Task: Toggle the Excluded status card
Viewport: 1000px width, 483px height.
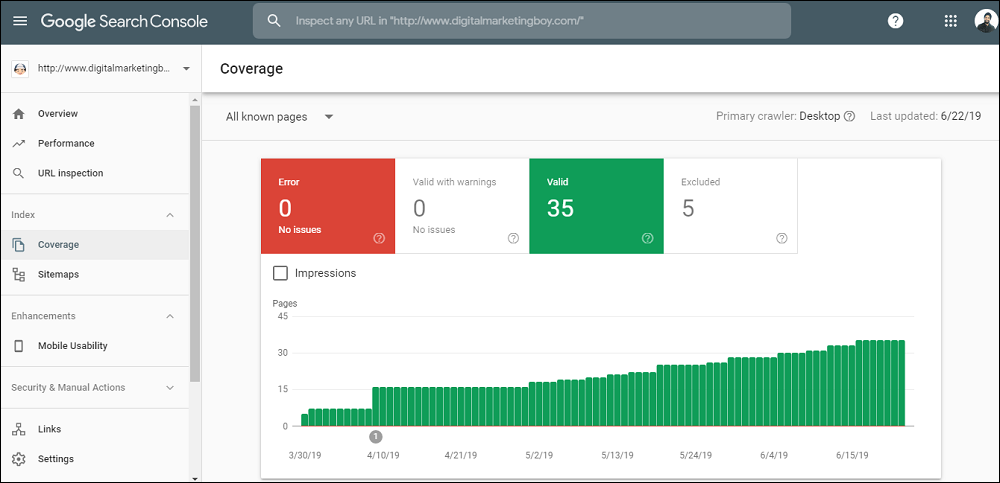Action: tap(731, 205)
